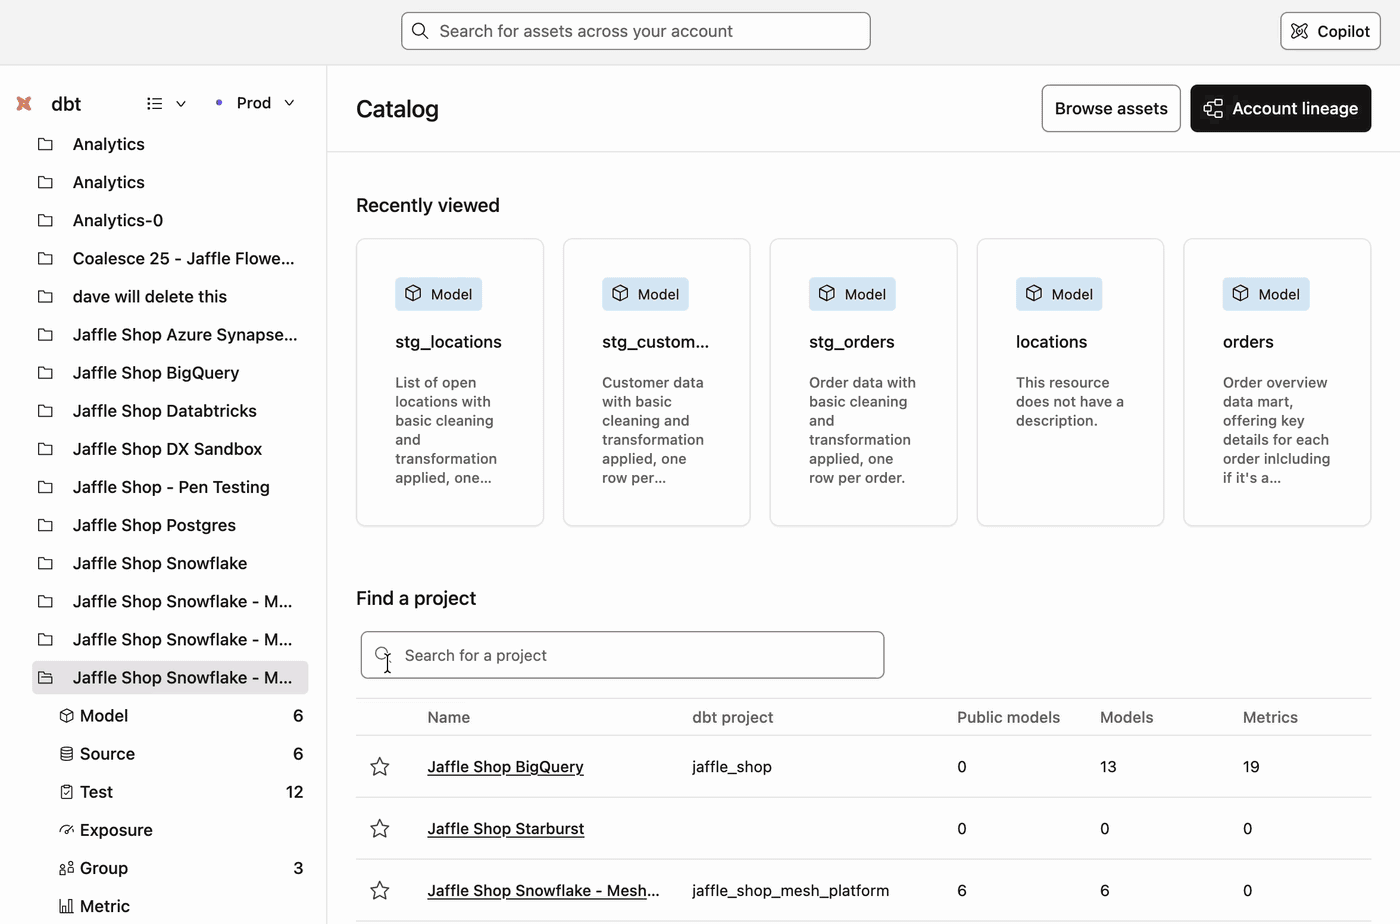Click the dbt project column header
Viewport: 1400px width, 924px height.
point(733,717)
